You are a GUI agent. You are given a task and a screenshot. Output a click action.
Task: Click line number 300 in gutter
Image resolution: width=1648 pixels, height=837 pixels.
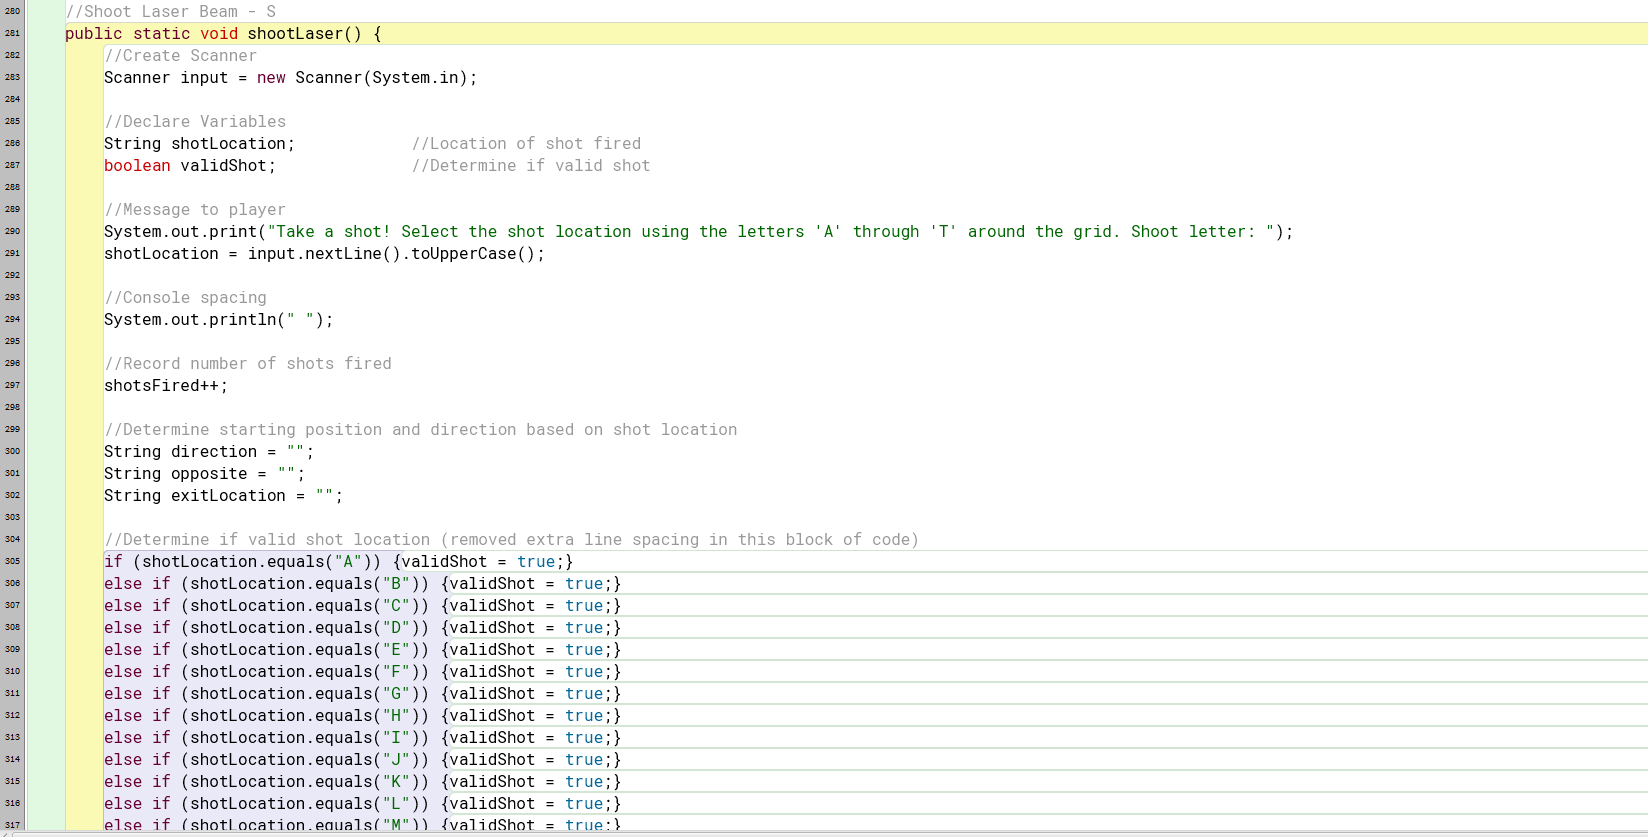tap(12, 451)
